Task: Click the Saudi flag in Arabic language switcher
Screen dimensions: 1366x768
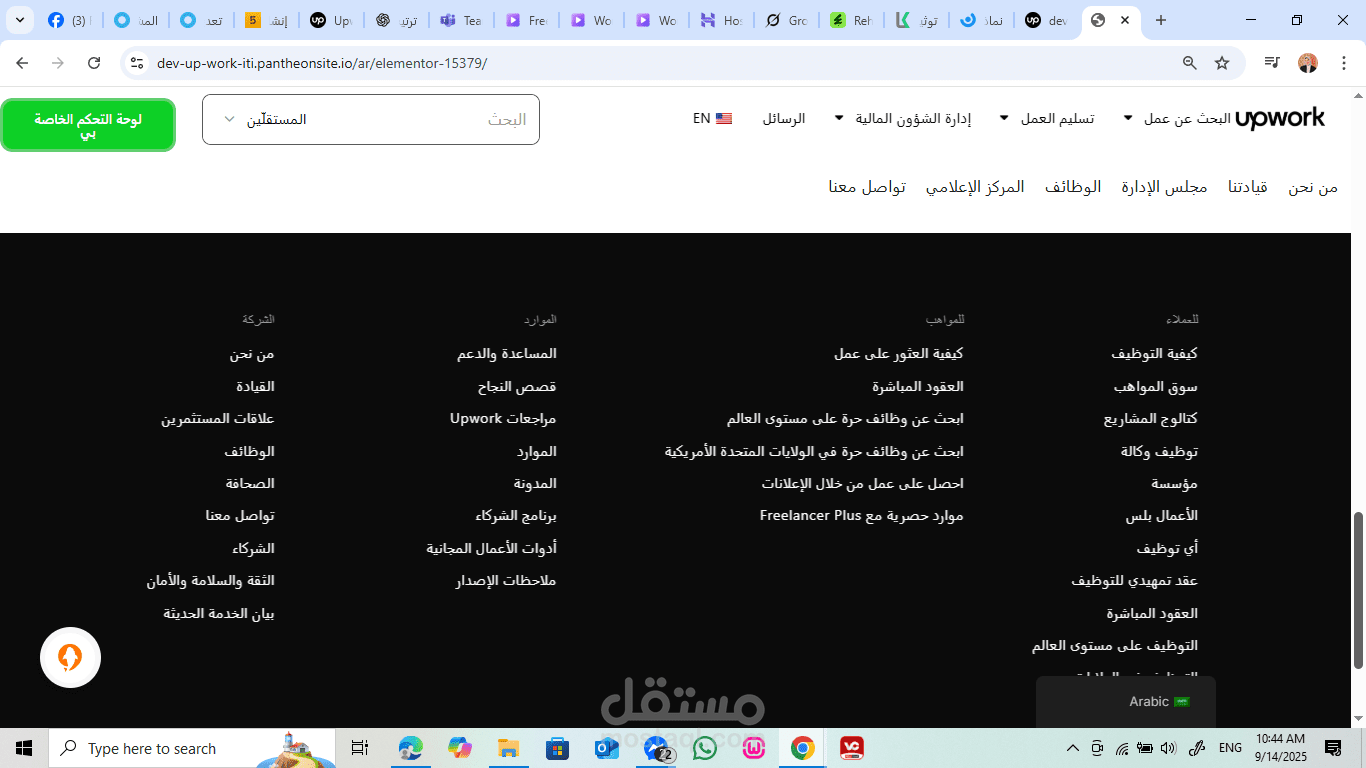Action: (1182, 702)
